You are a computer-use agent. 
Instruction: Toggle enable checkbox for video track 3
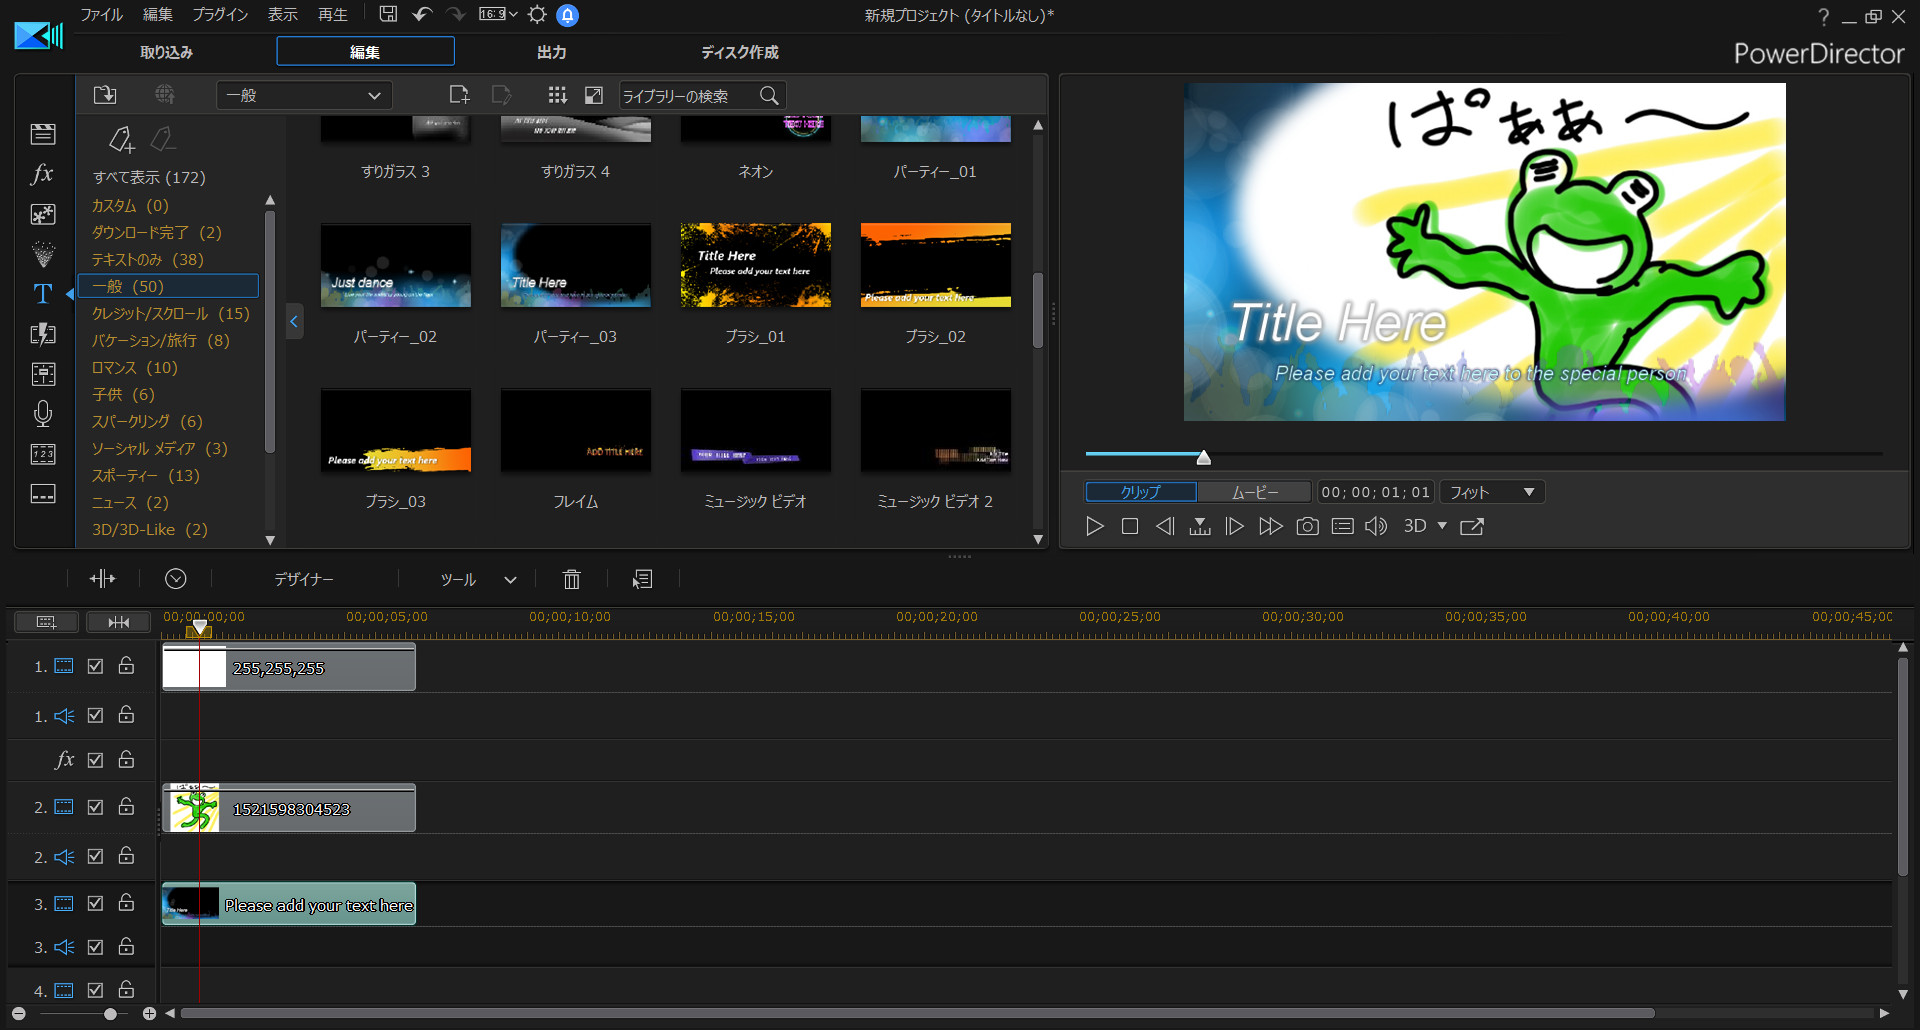[95, 903]
